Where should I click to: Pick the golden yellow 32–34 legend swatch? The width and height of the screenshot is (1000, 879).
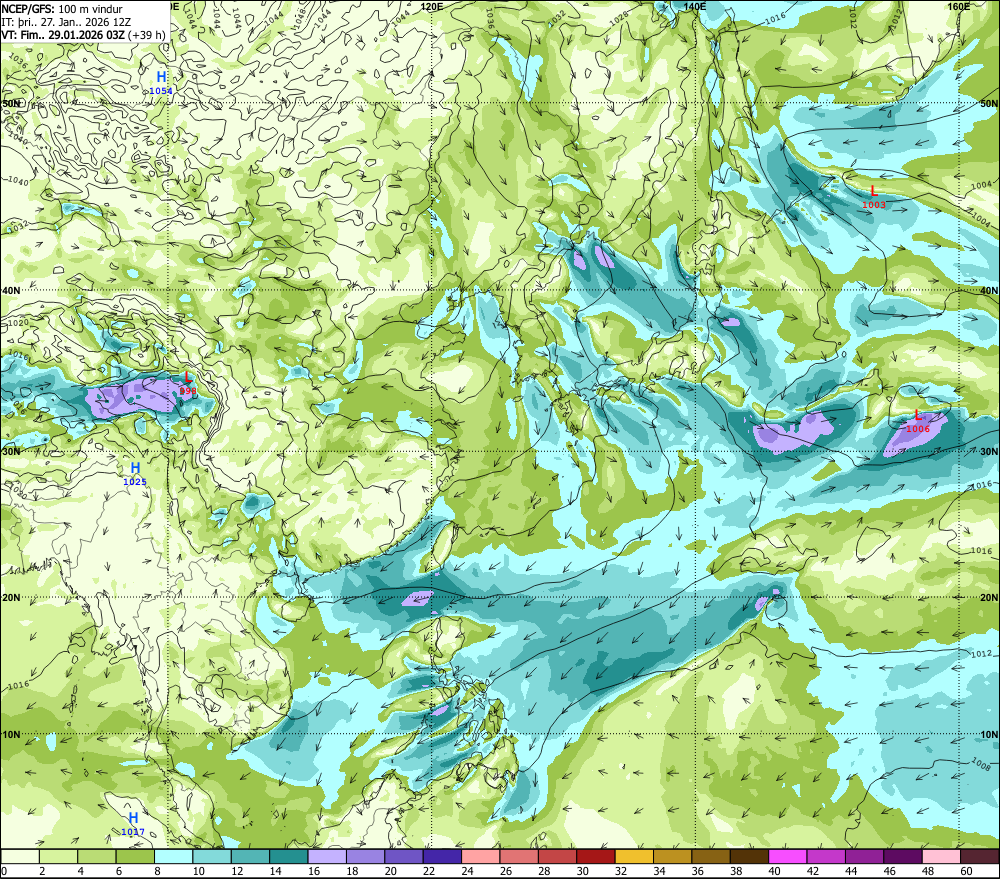tap(635, 856)
